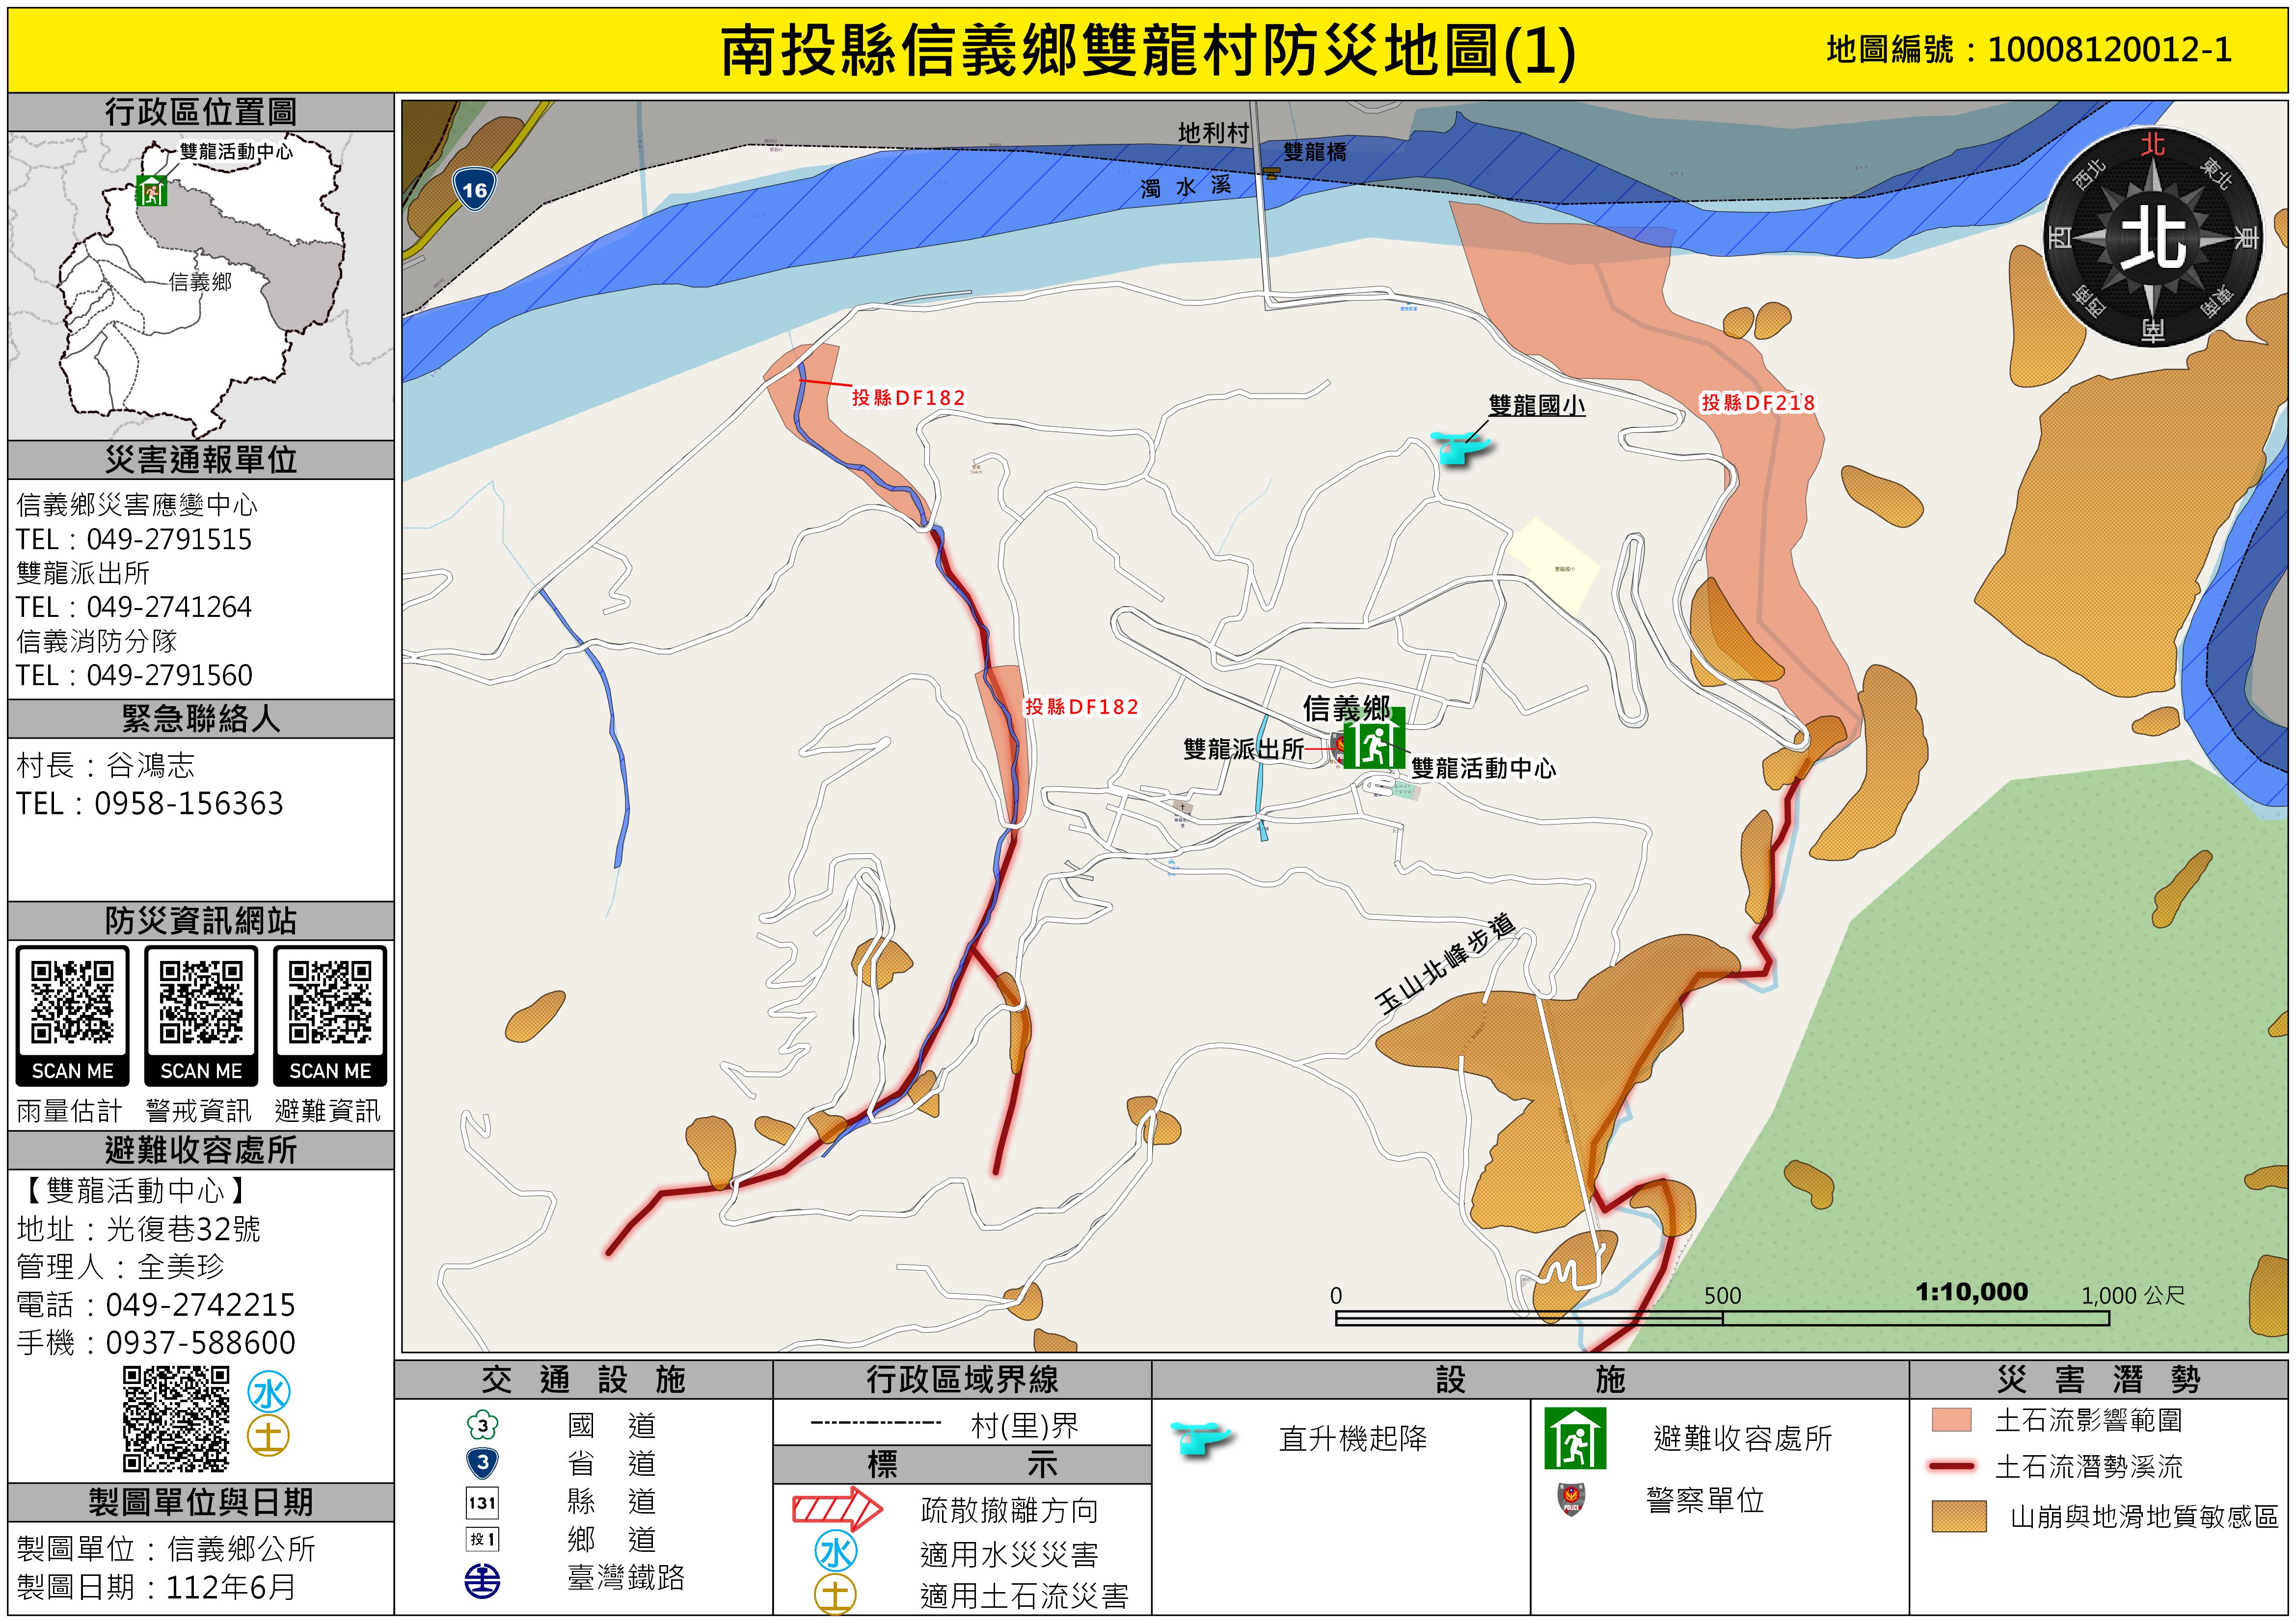The width and height of the screenshot is (2296, 1623).
Task: Click the 雙龍國小 label
Action: [1536, 405]
